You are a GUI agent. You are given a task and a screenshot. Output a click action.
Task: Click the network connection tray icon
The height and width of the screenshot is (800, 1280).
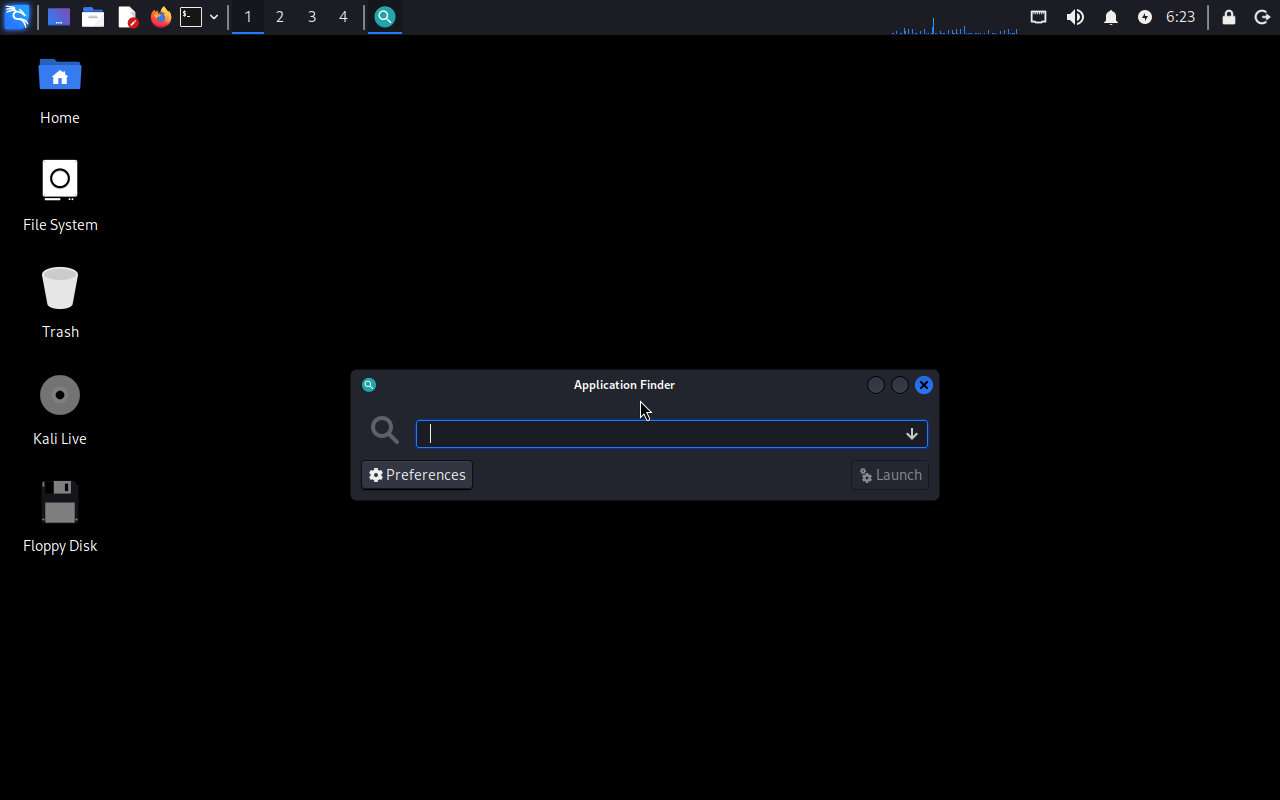1039,17
